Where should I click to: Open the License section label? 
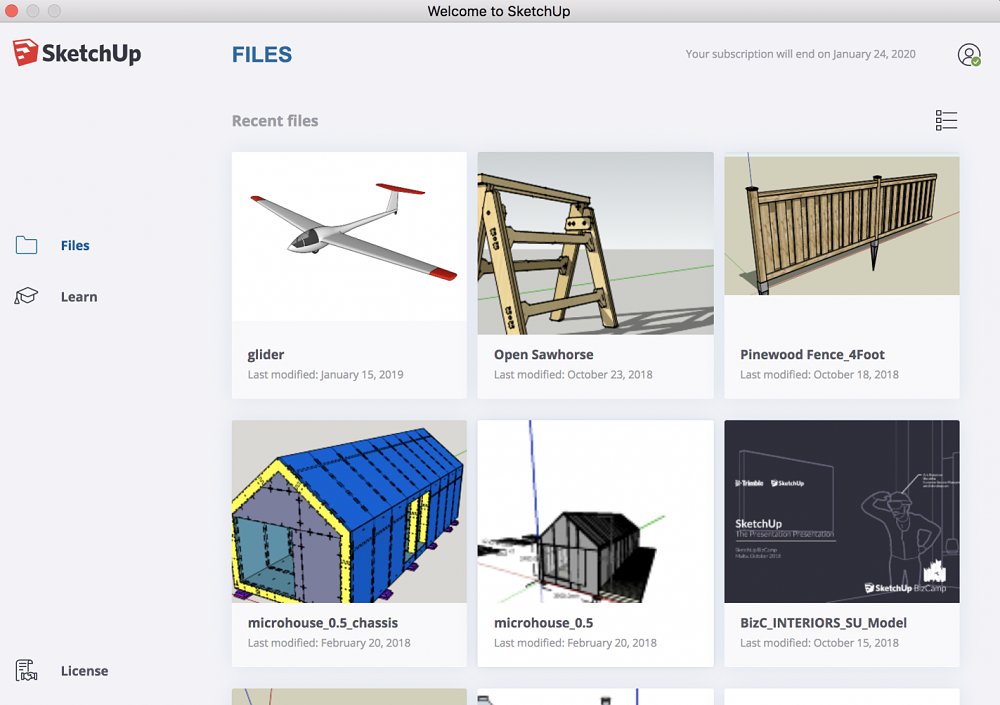tap(84, 671)
